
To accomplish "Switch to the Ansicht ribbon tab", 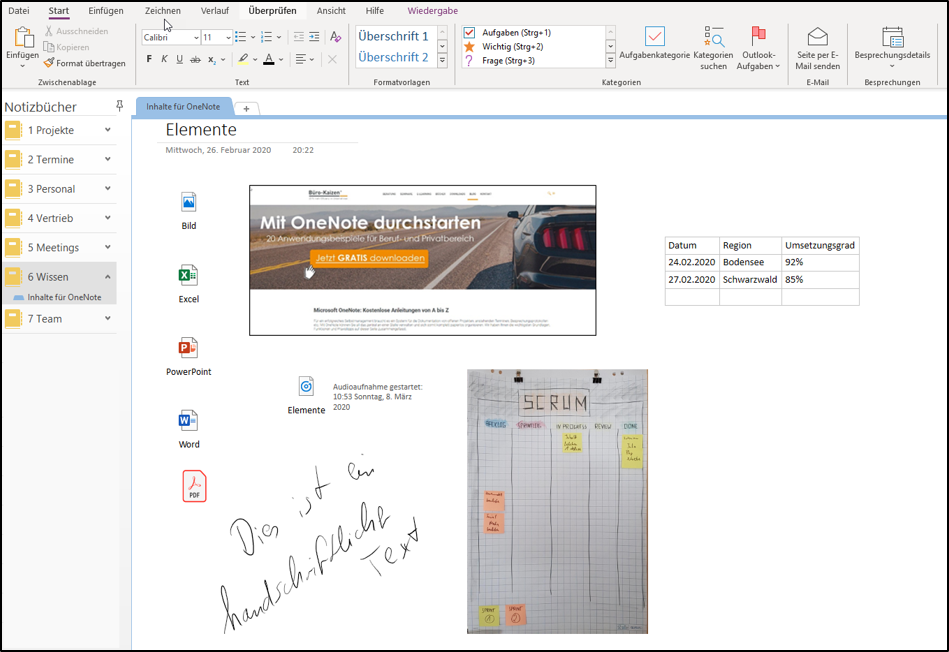I will (x=331, y=11).
